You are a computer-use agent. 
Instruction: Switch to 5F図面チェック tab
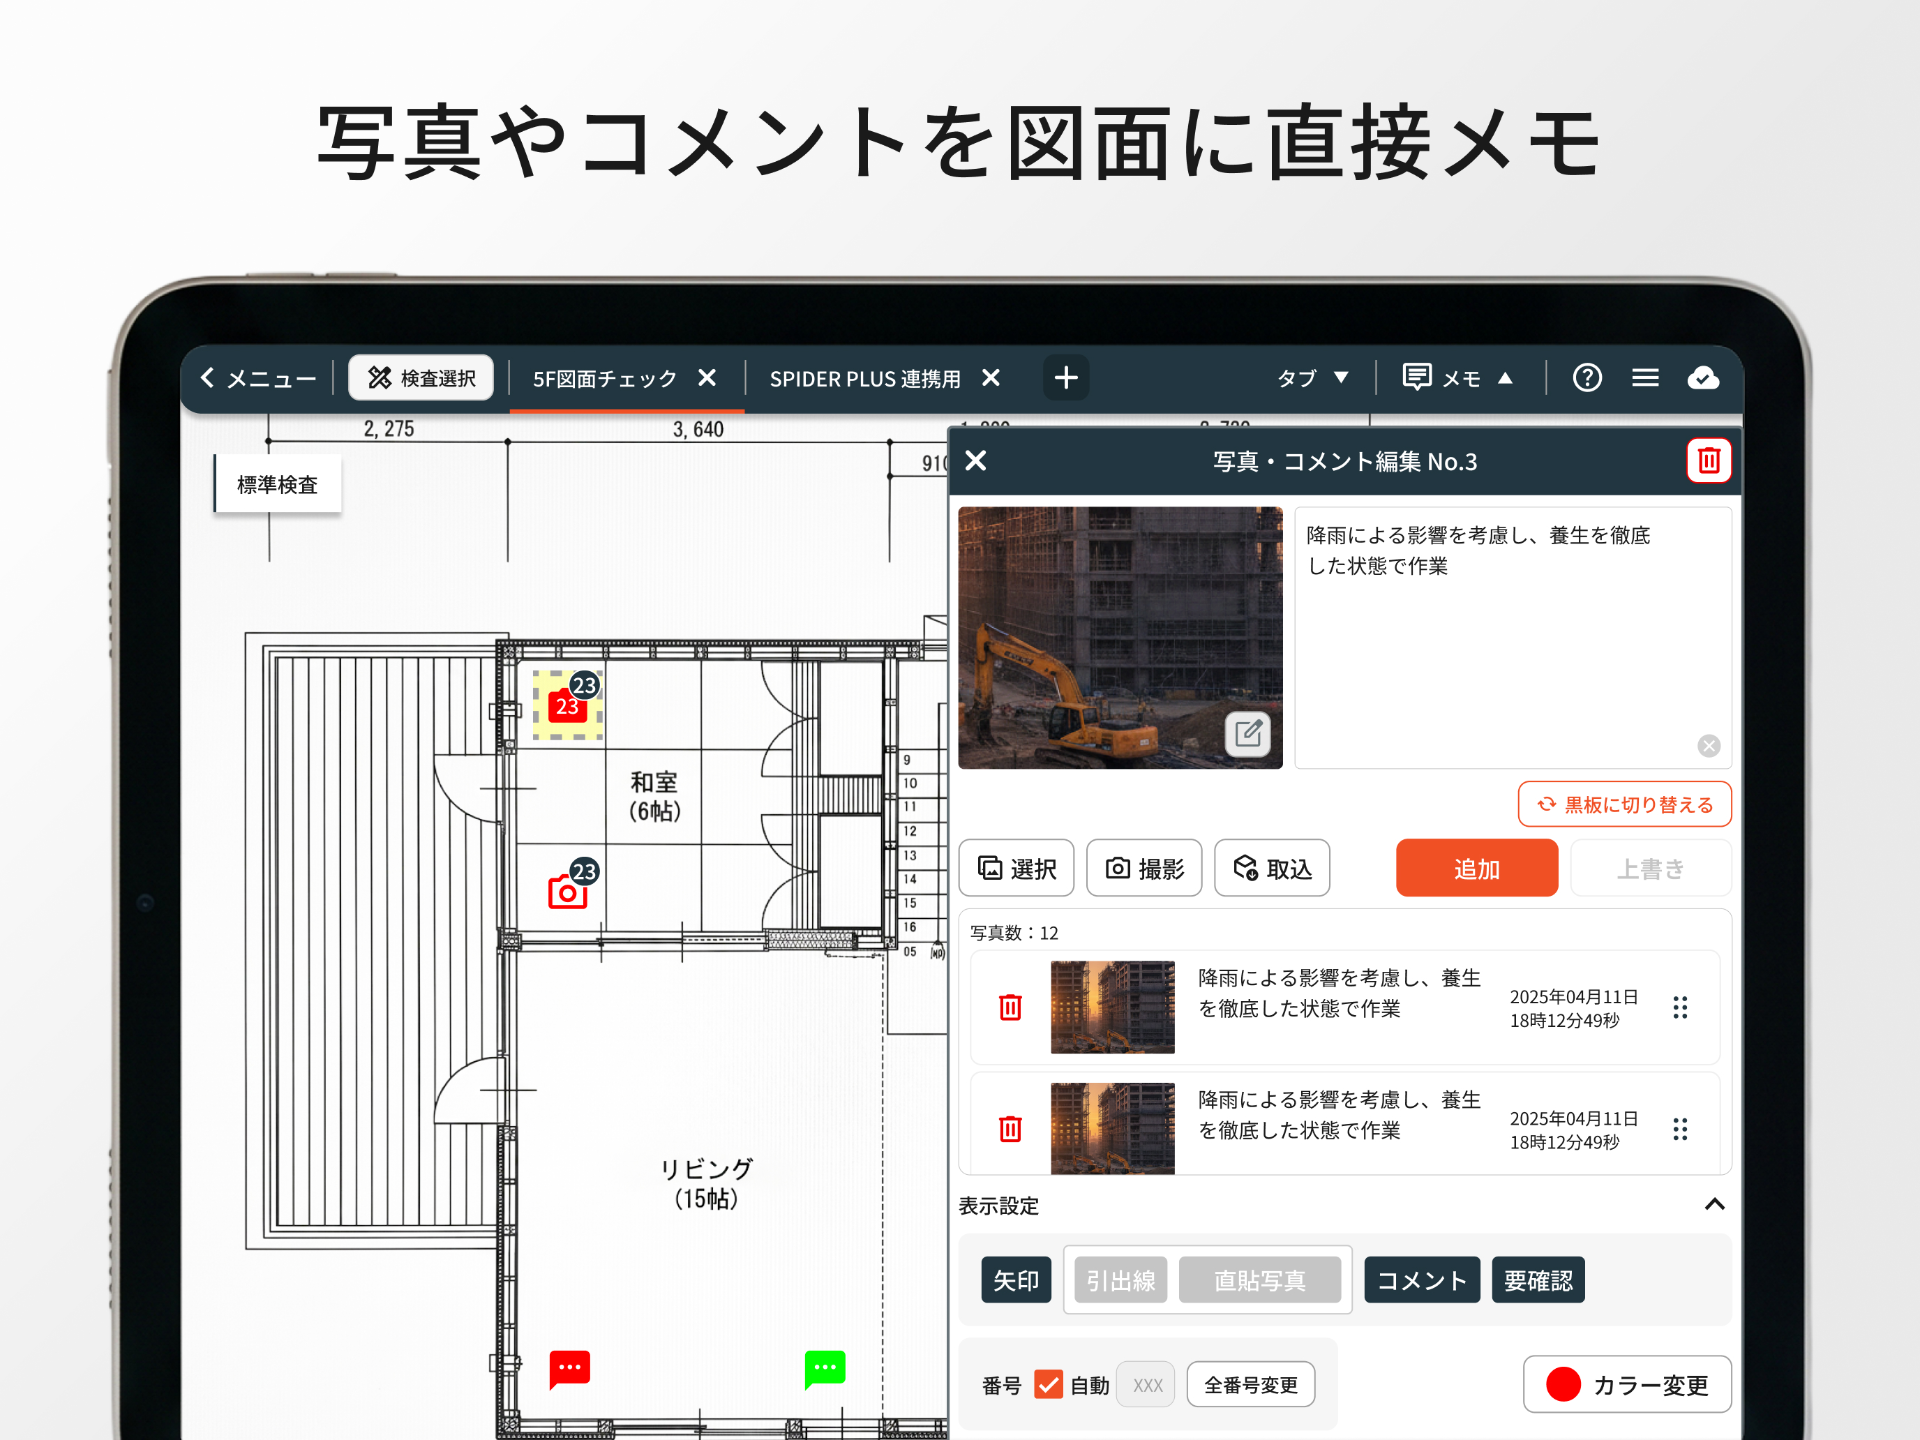click(x=604, y=379)
